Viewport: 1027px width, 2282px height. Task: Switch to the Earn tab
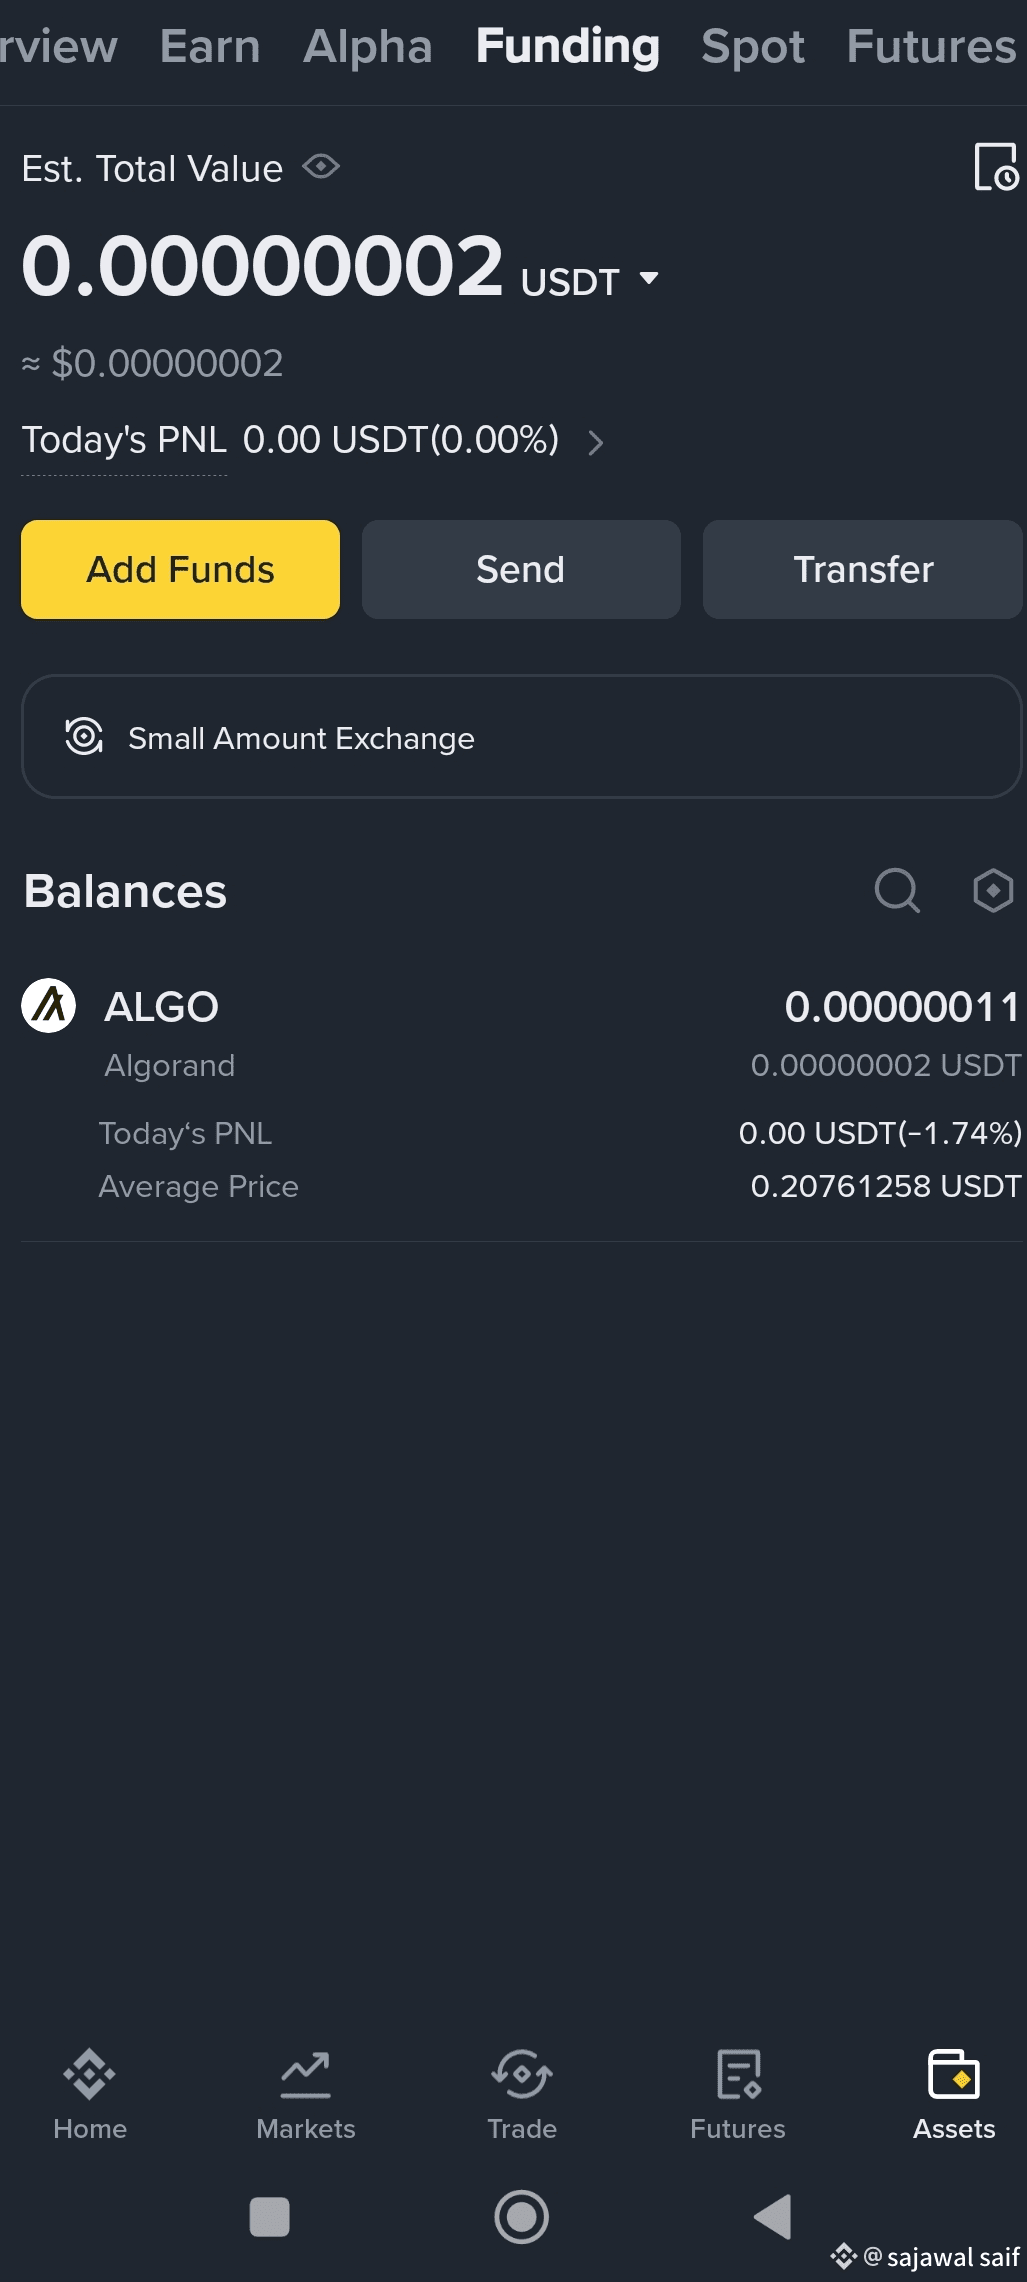click(x=210, y=46)
